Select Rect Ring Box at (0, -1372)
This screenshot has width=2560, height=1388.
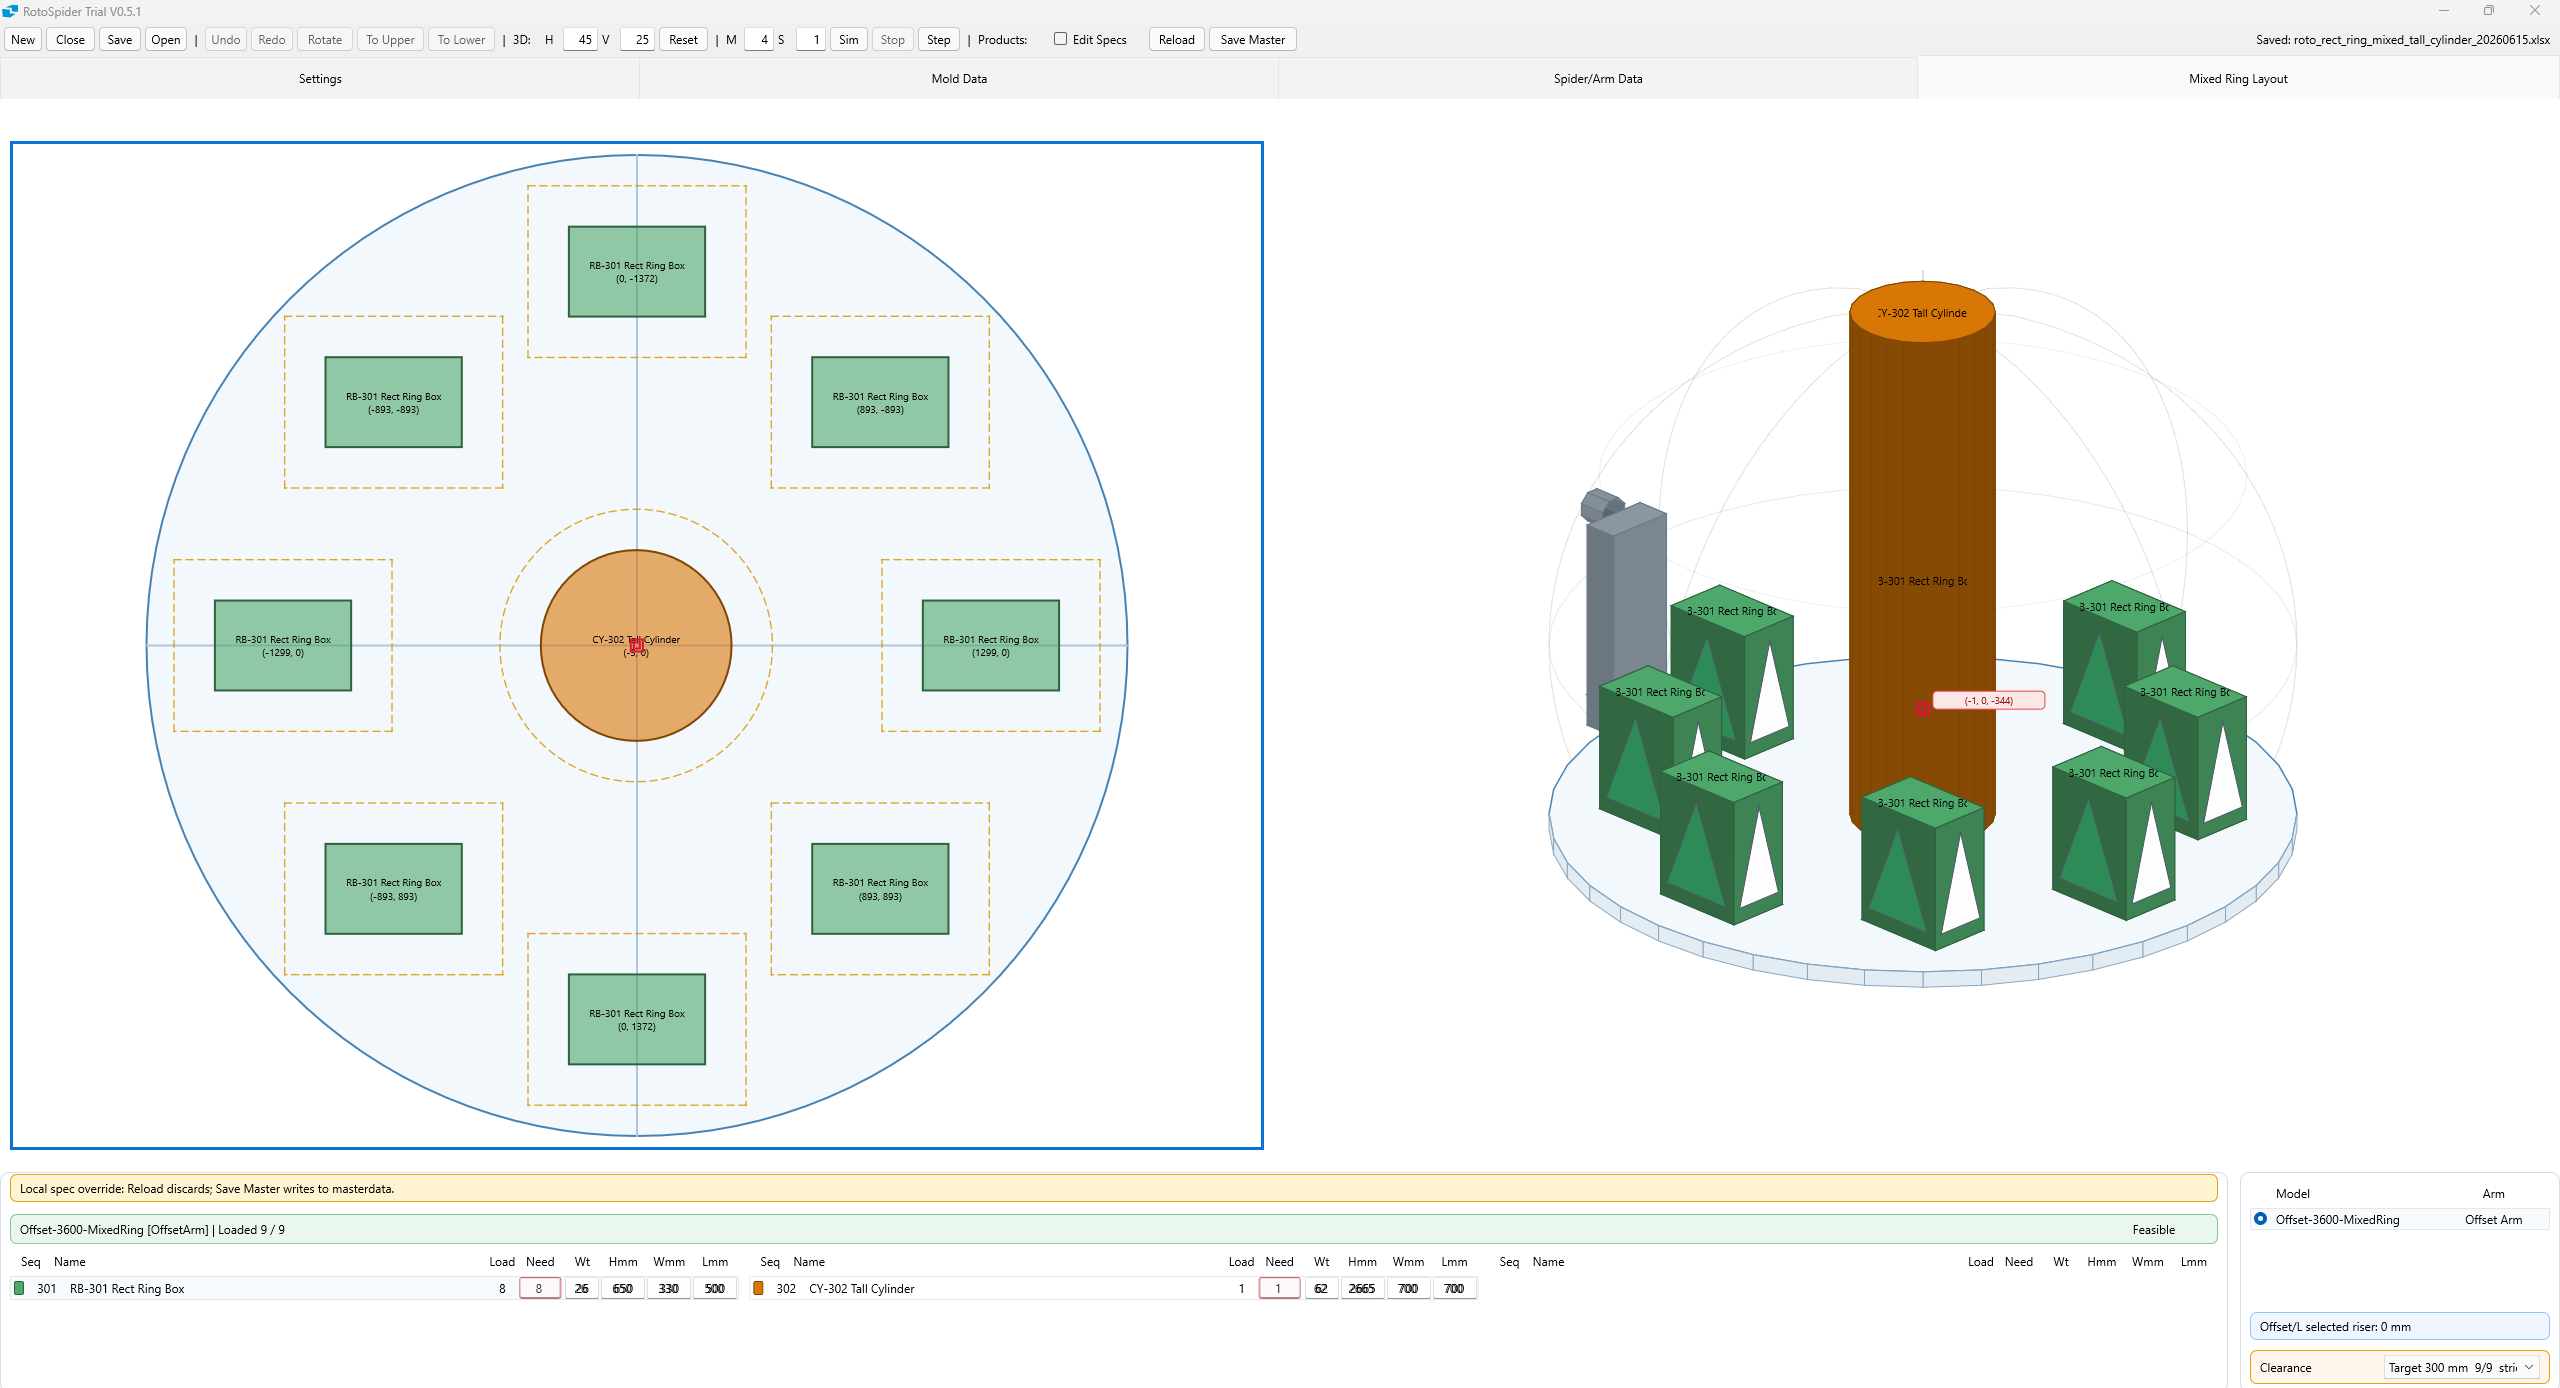click(637, 272)
